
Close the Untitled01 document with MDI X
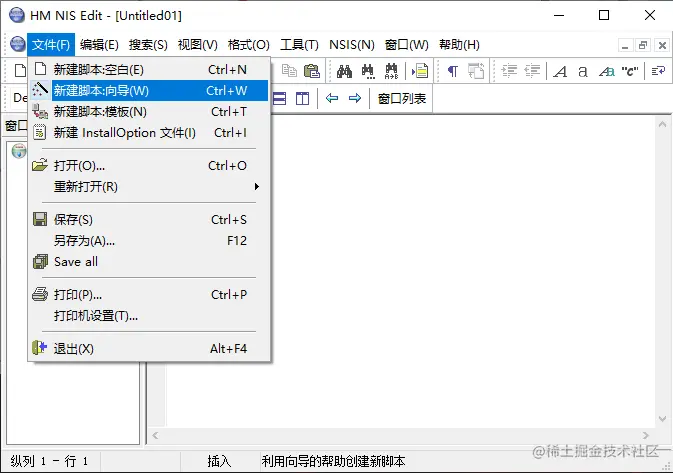(x=662, y=45)
